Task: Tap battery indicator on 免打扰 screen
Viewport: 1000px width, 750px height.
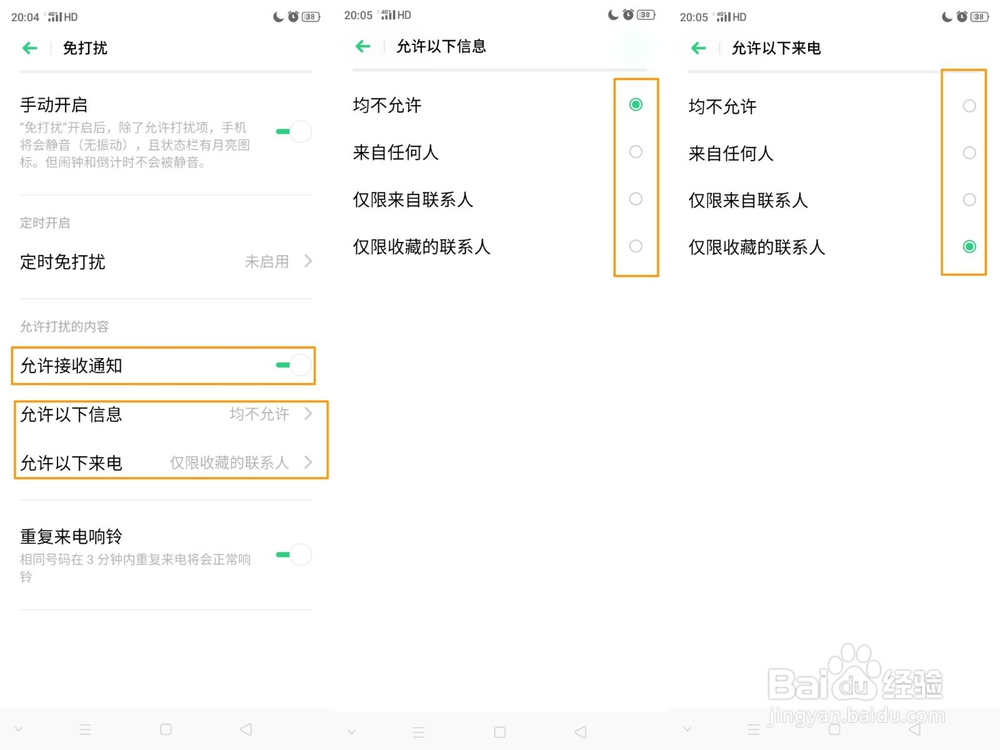Action: [x=311, y=17]
